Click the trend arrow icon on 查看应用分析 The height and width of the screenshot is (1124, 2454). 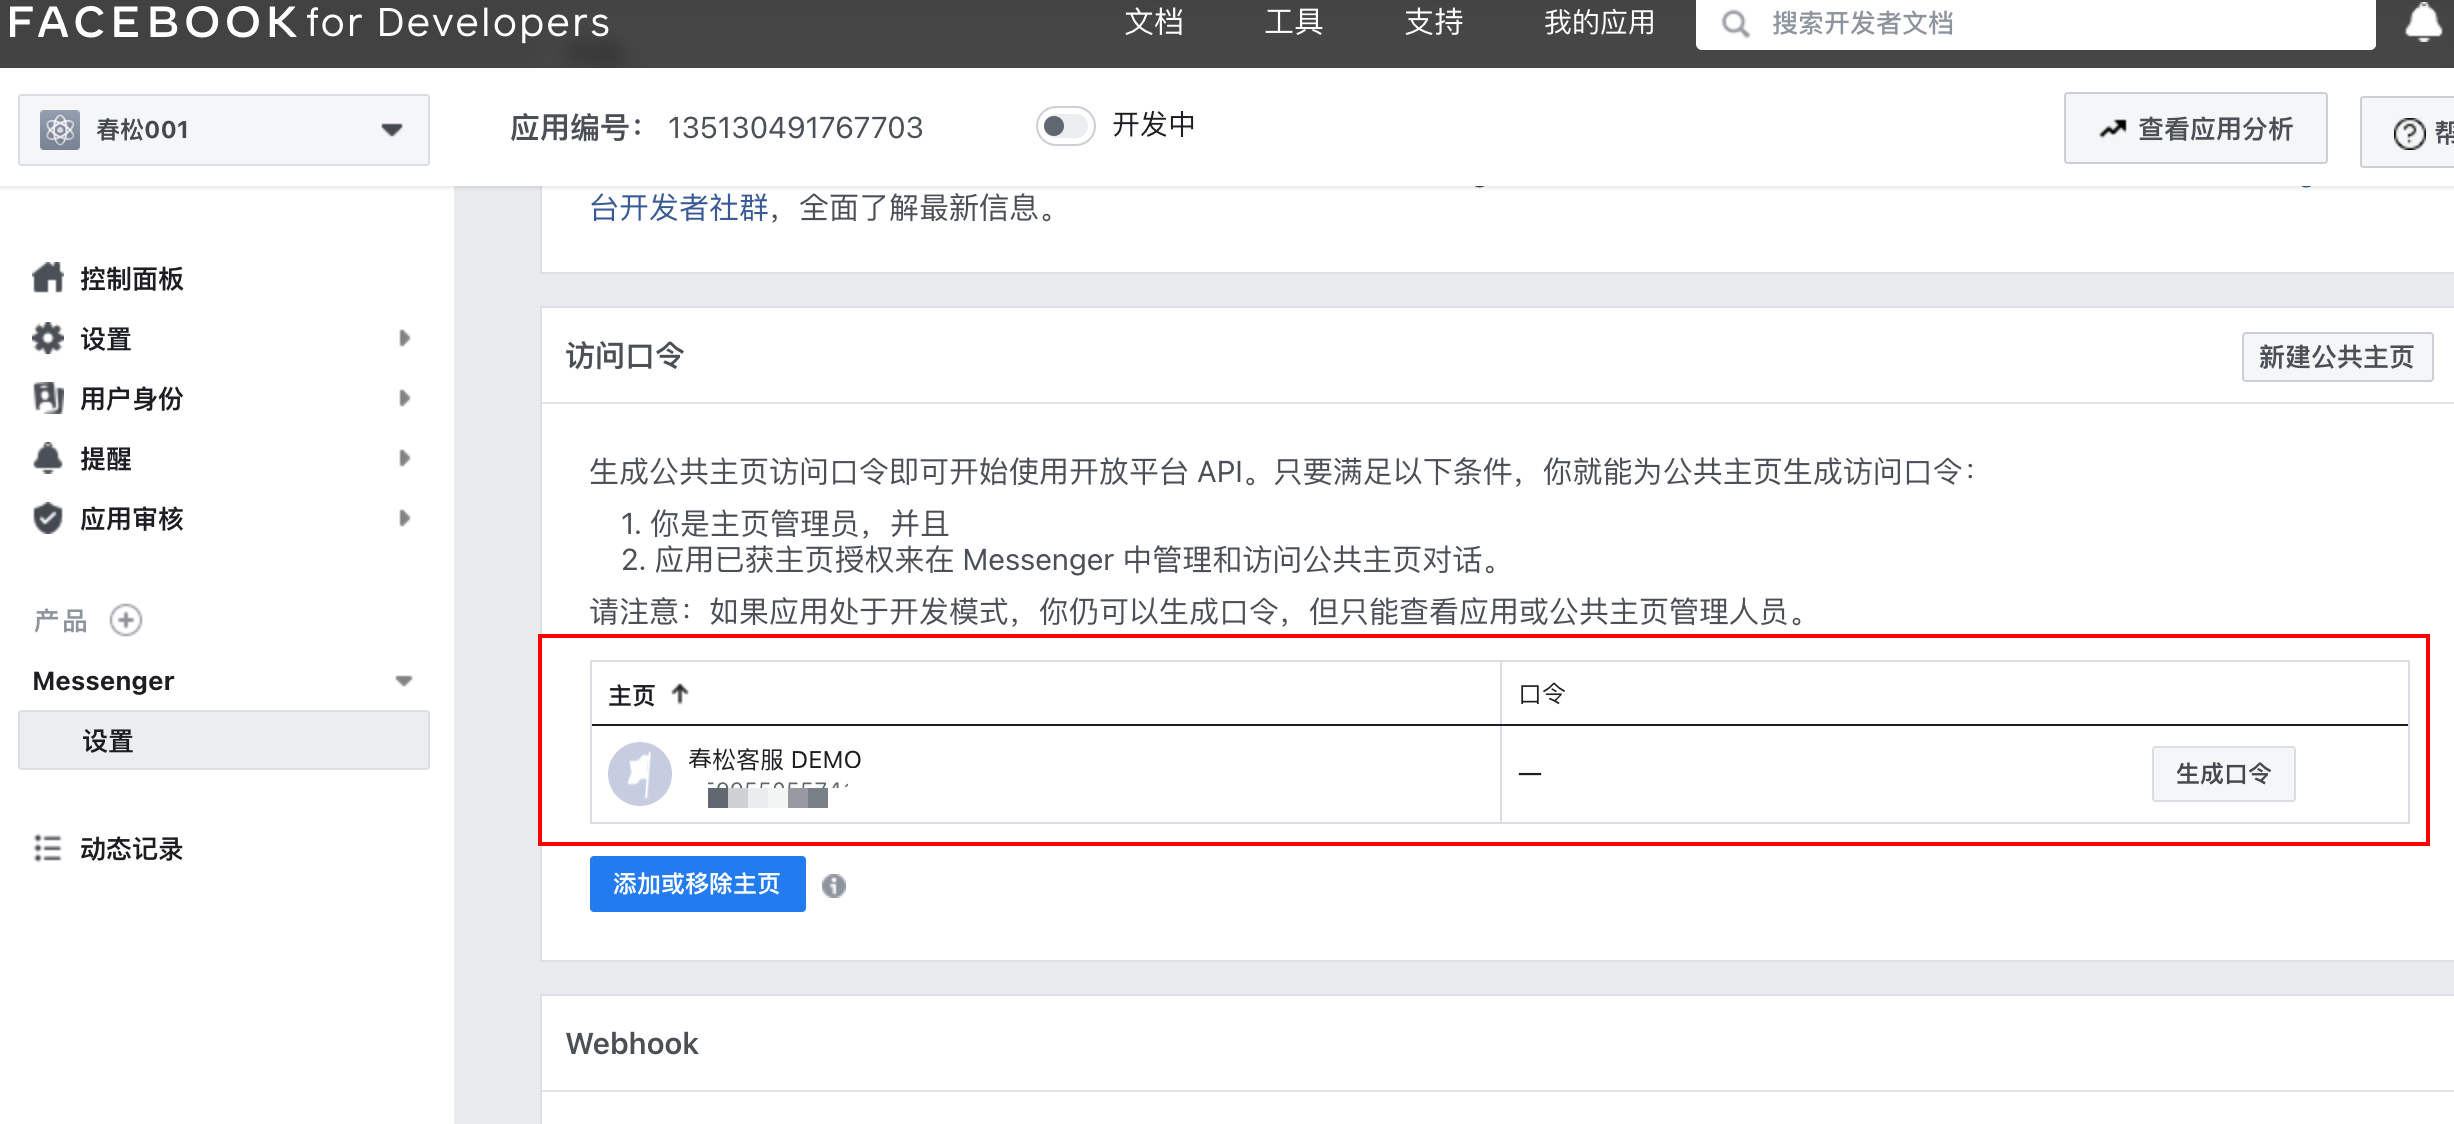coord(2113,129)
